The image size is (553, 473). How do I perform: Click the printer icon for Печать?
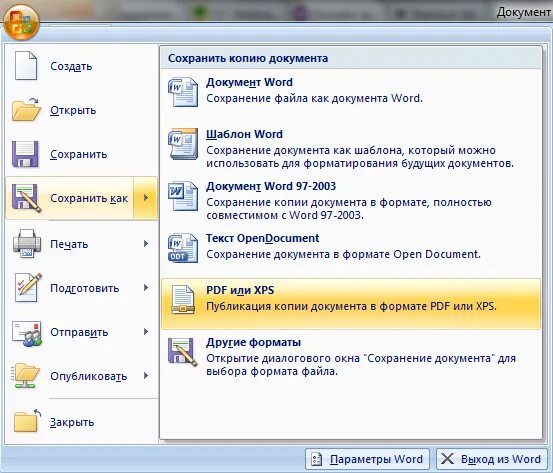point(27,243)
